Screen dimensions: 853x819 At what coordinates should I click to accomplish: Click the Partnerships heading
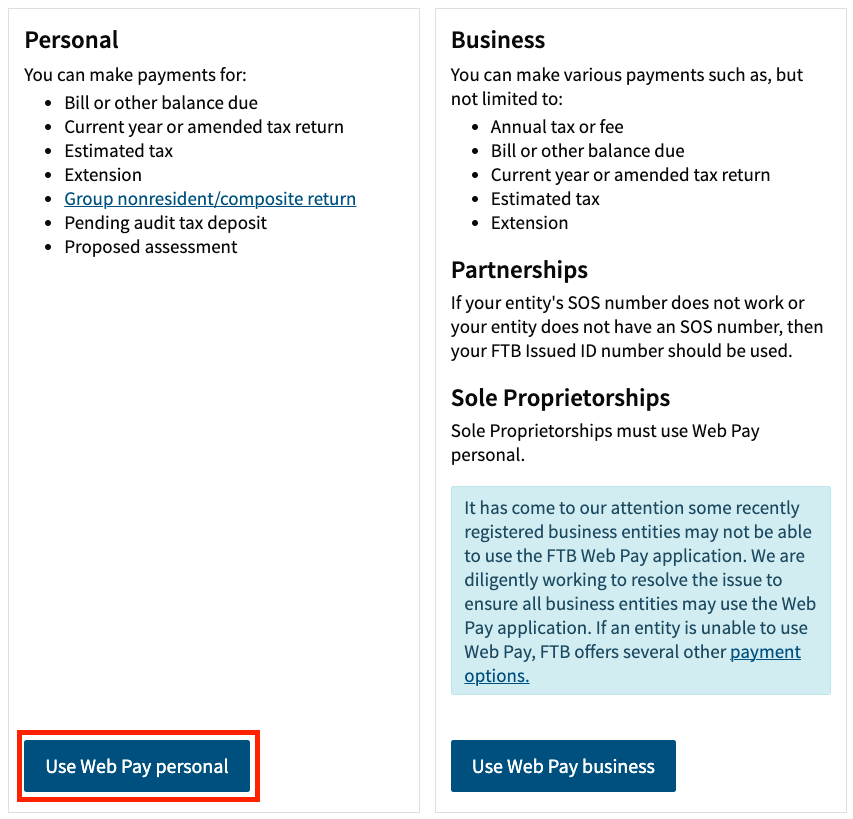point(519,270)
